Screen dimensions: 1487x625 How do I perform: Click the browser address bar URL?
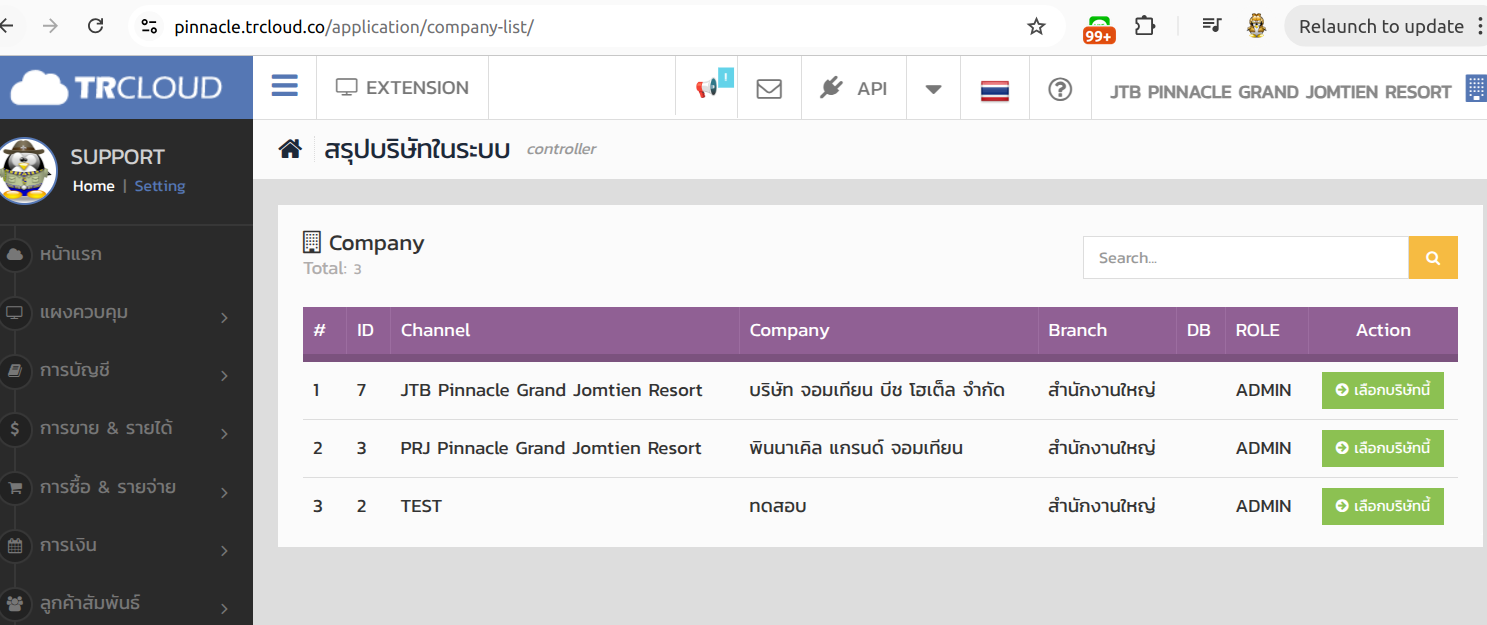pyautogui.click(x=354, y=27)
